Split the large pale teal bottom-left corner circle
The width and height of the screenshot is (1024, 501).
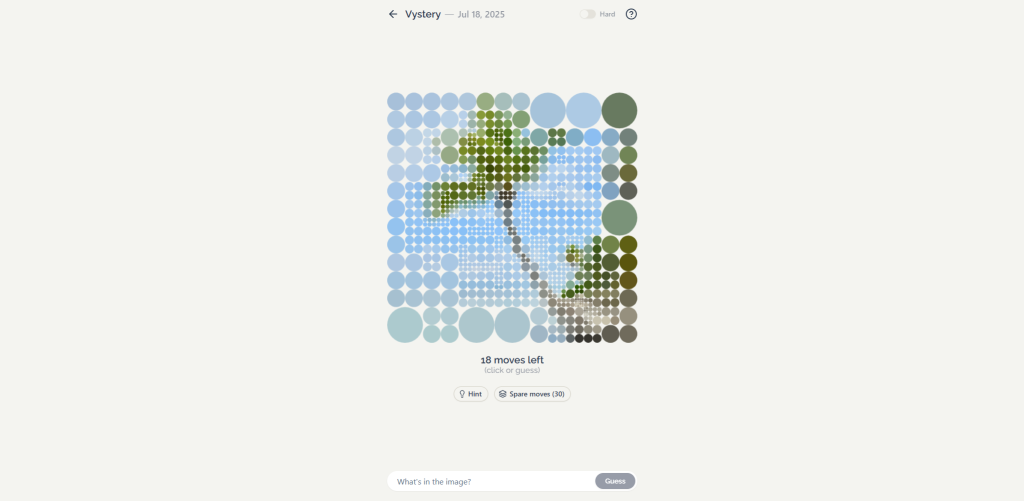click(405, 325)
